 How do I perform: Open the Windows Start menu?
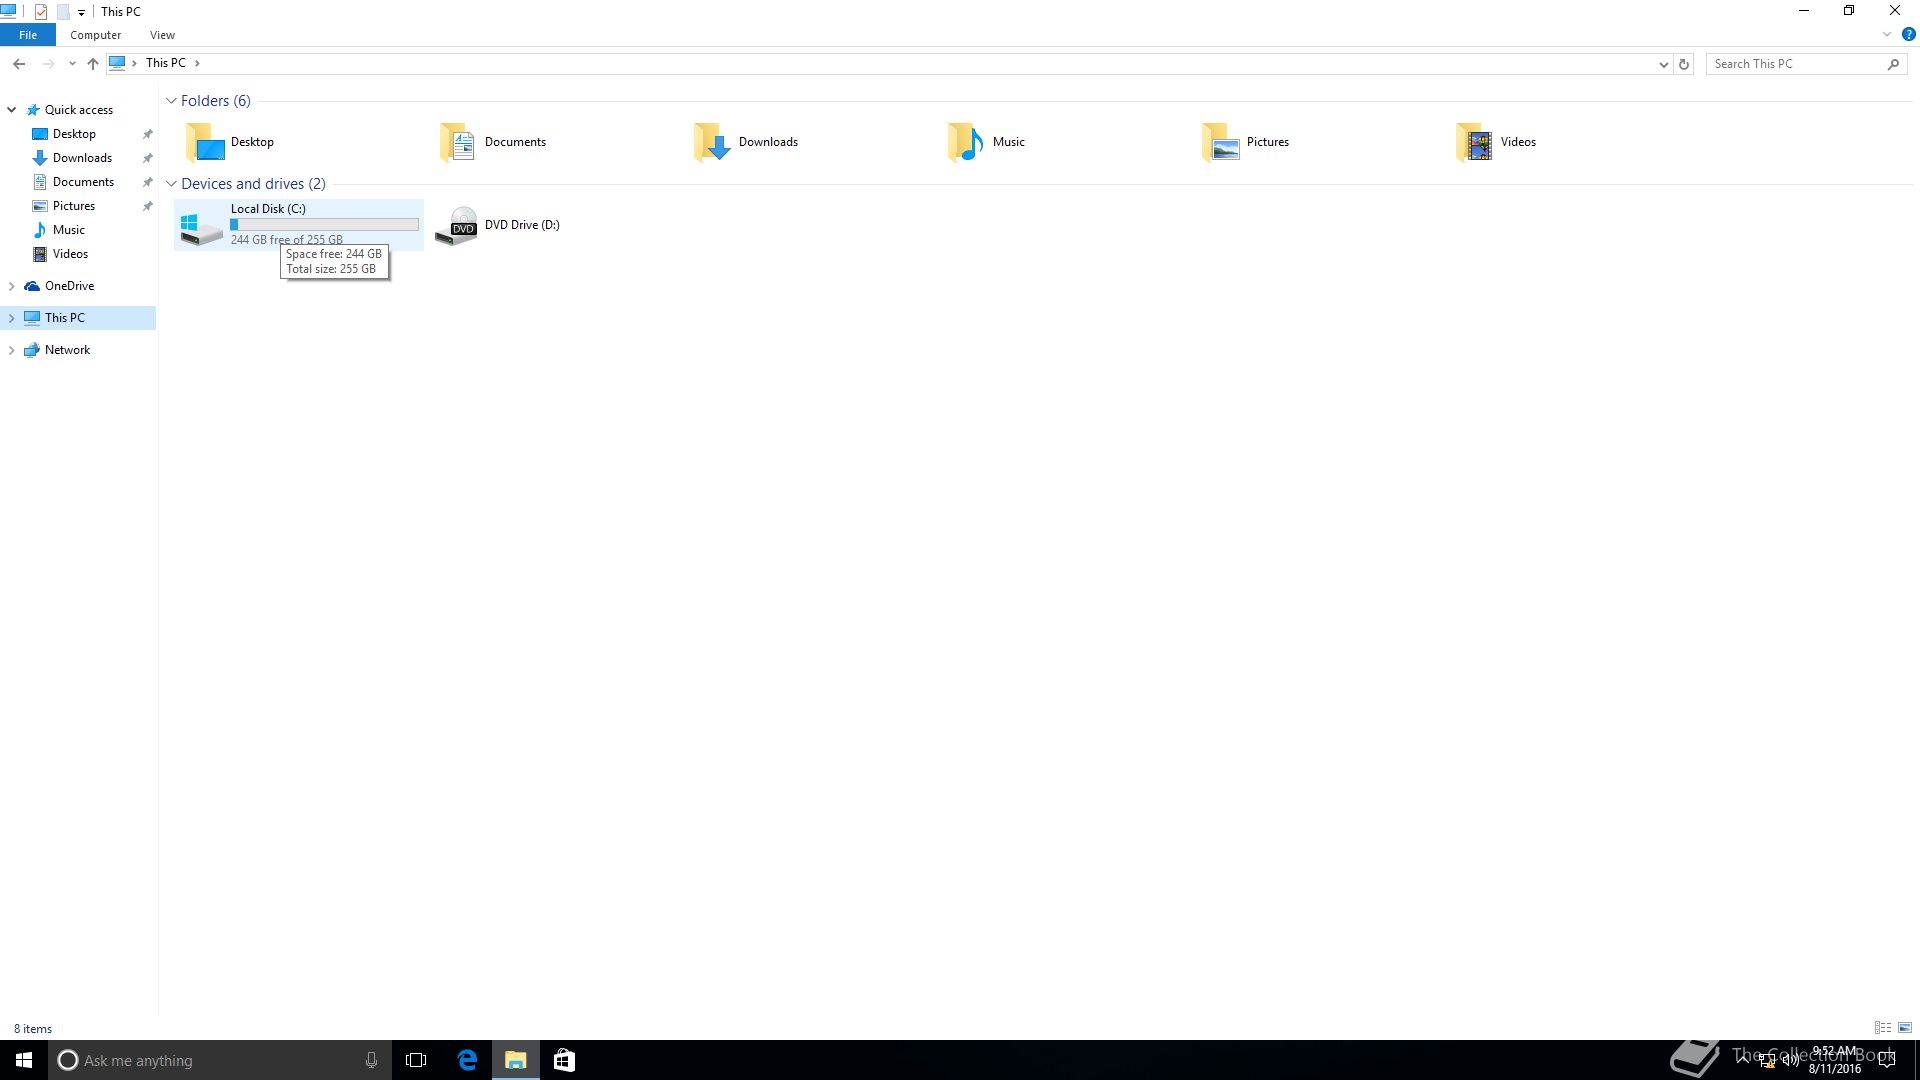24,1060
